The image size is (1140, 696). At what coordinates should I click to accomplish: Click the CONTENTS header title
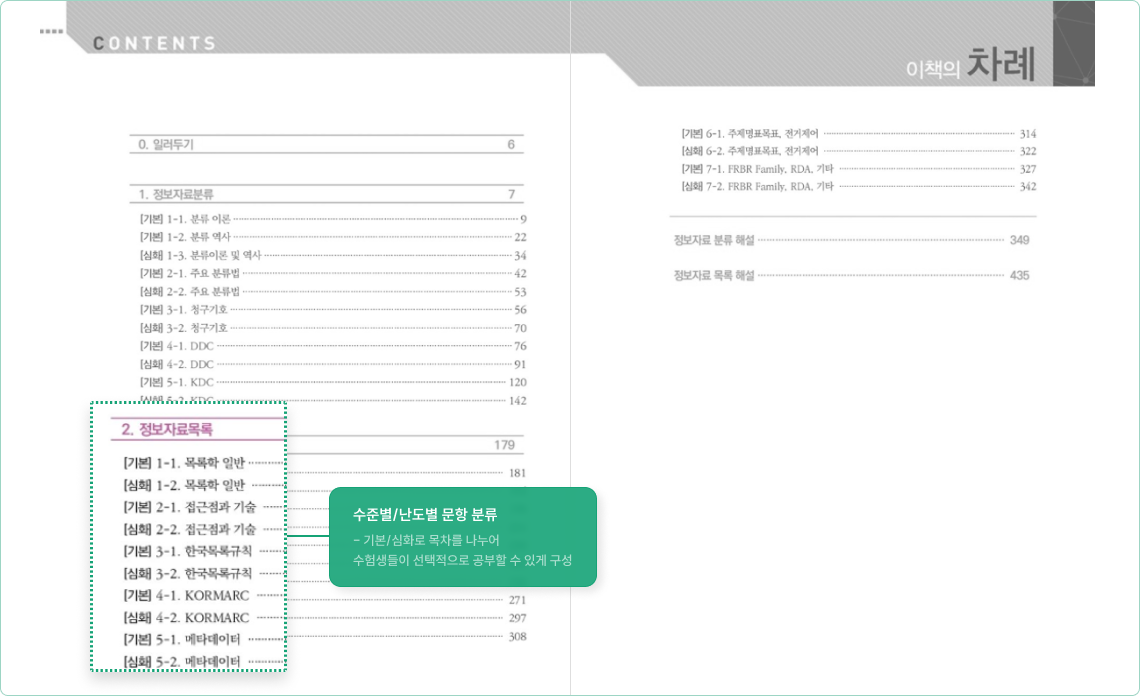[x=154, y=43]
